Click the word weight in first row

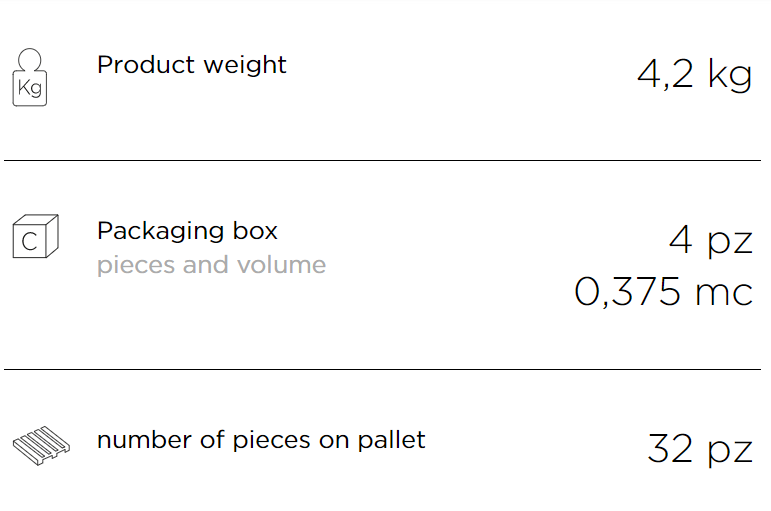245,66
